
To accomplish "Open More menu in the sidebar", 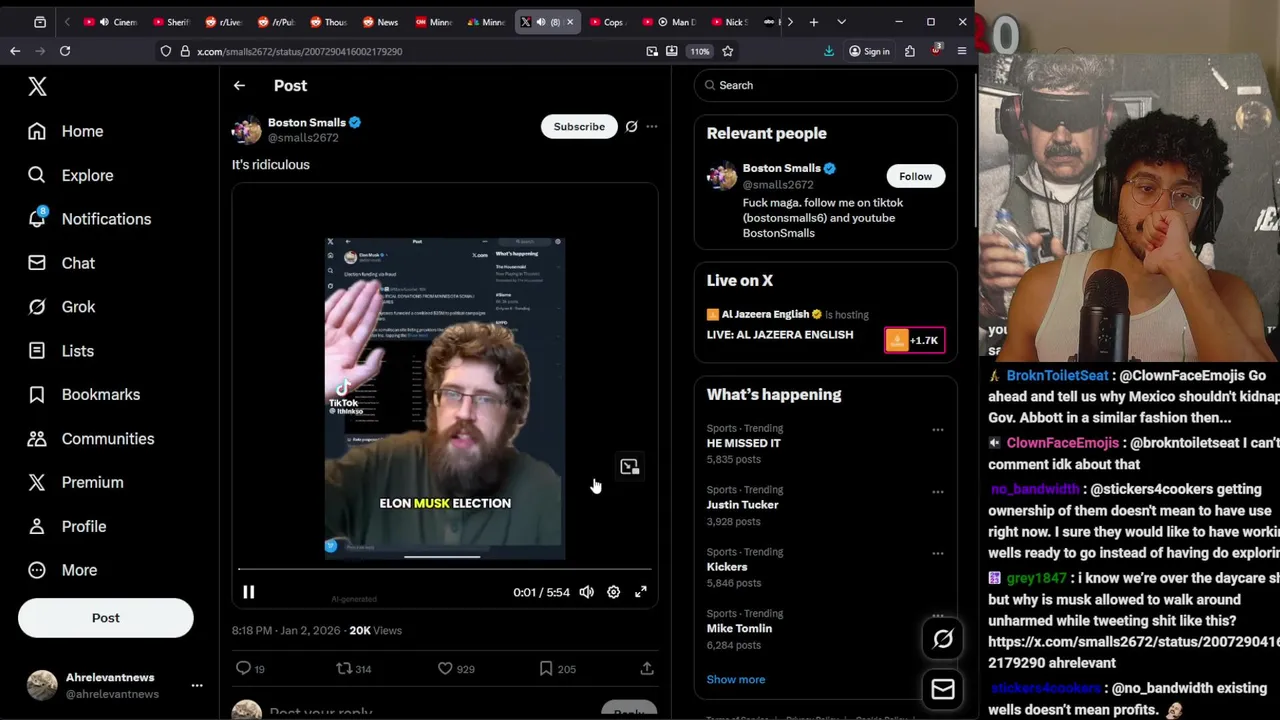I will (63, 570).
